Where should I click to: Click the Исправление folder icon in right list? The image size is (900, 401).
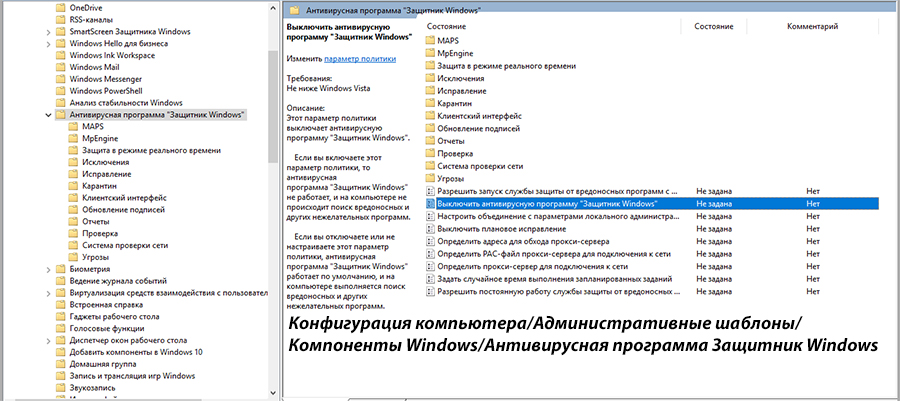coord(430,91)
